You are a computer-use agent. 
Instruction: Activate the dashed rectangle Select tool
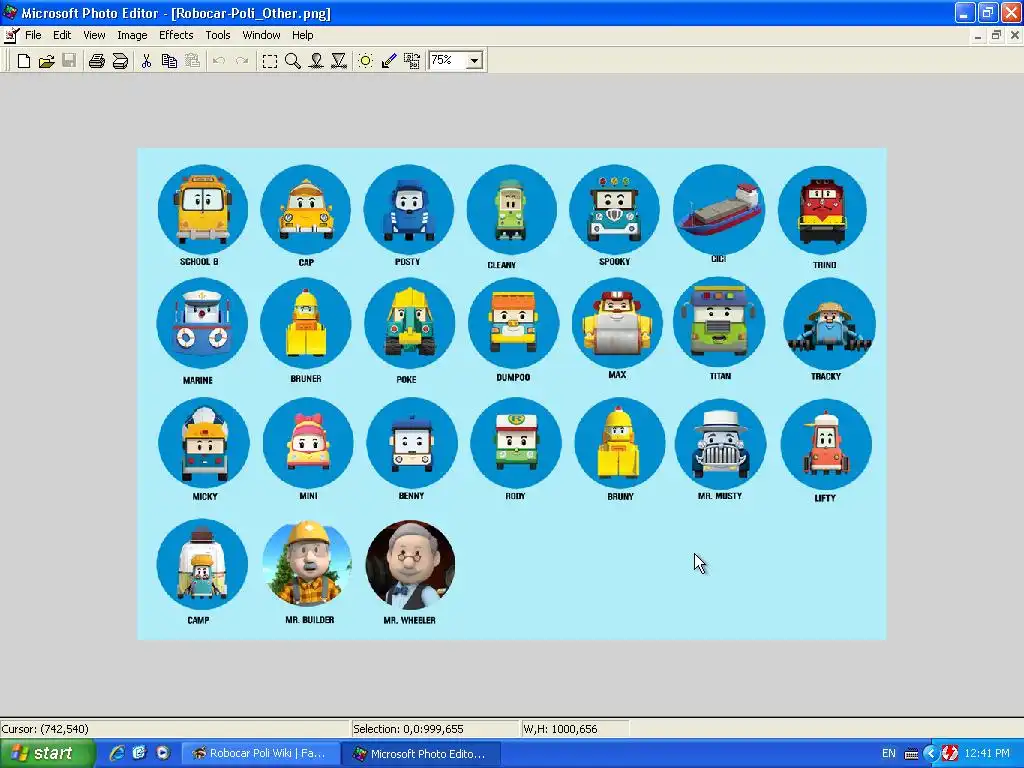[270, 61]
